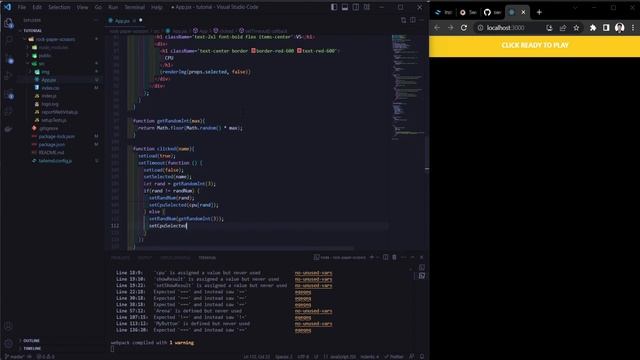This screenshot has width=640, height=360.
Task: Open the Customize Layout icon
Action: tap(367, 7)
